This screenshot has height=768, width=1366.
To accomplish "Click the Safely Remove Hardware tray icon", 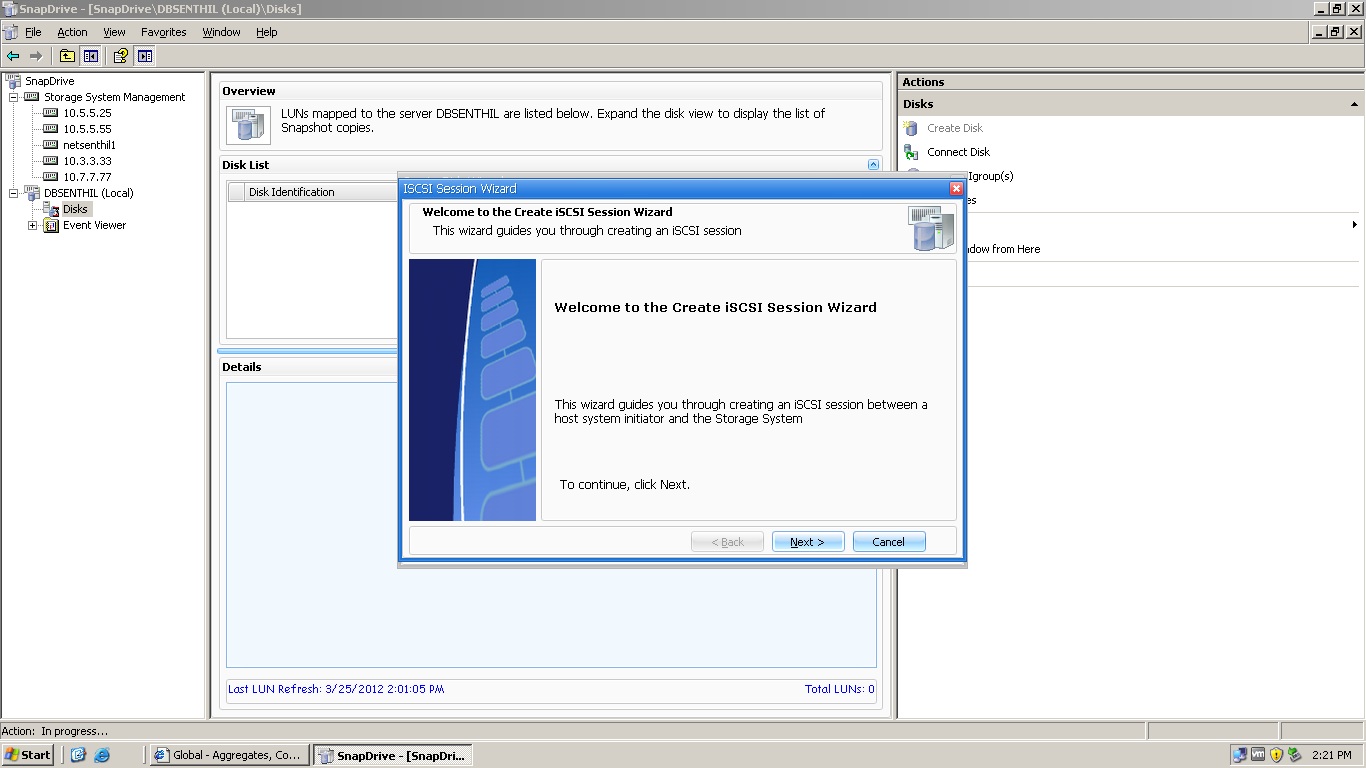I will point(1294,755).
